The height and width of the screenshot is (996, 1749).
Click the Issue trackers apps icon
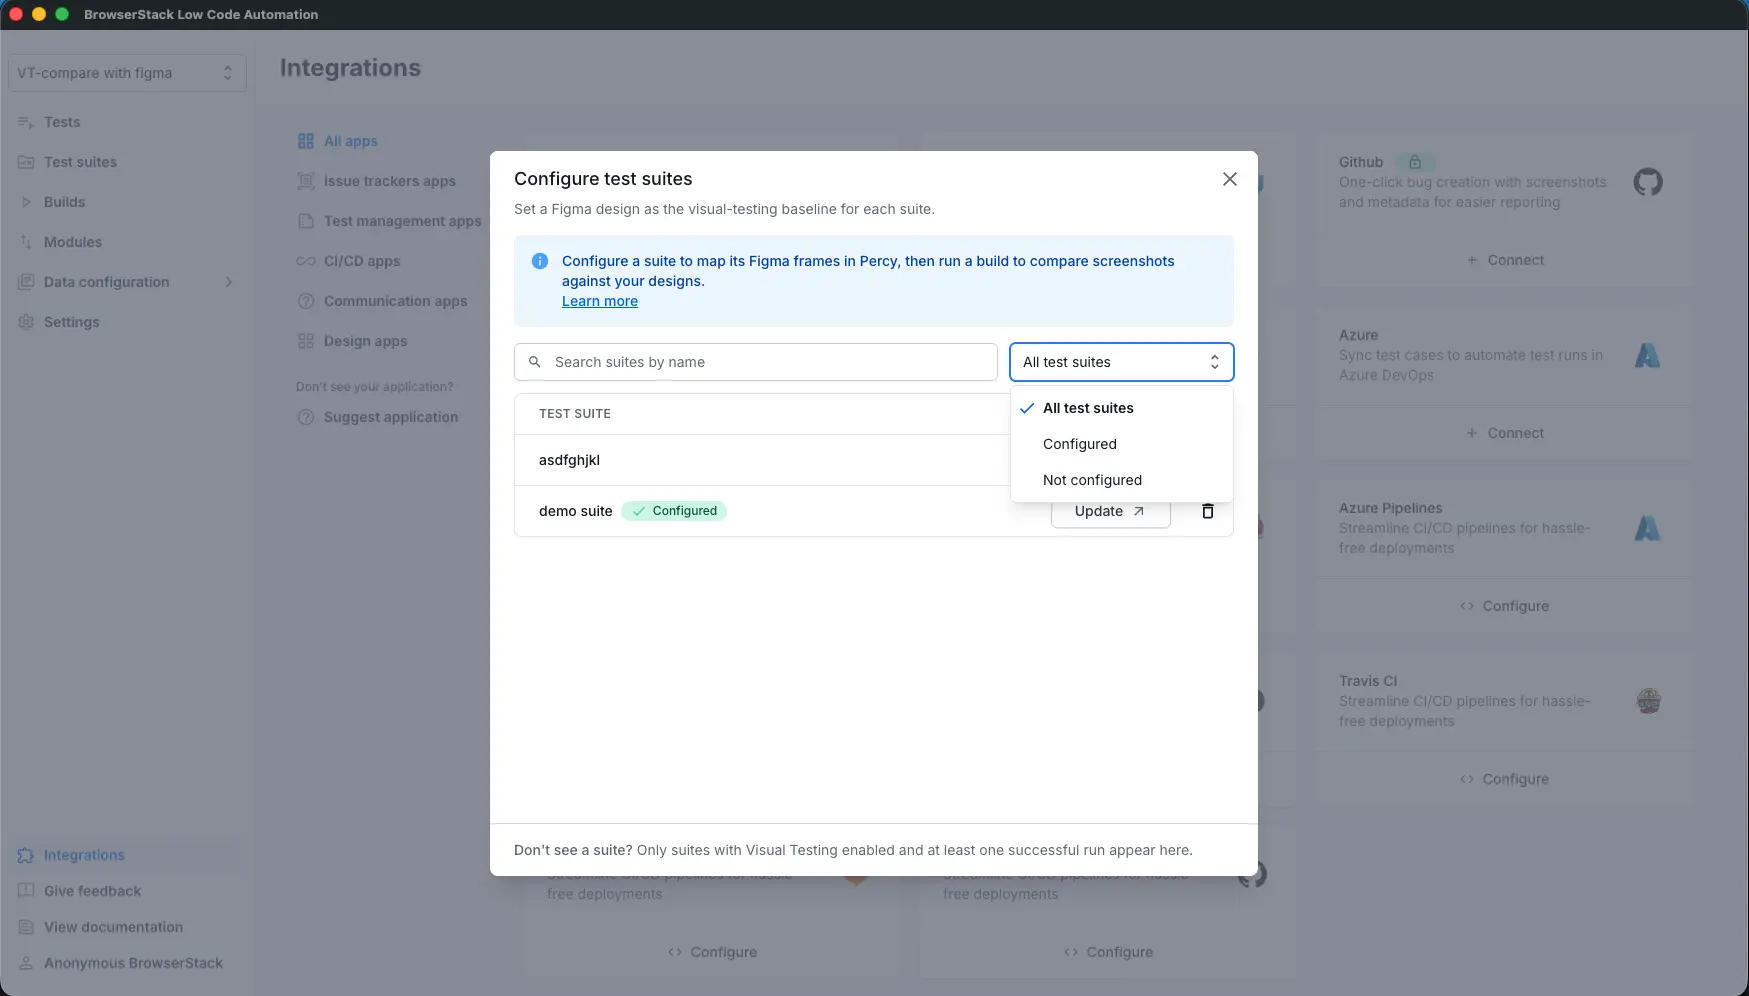pos(306,181)
